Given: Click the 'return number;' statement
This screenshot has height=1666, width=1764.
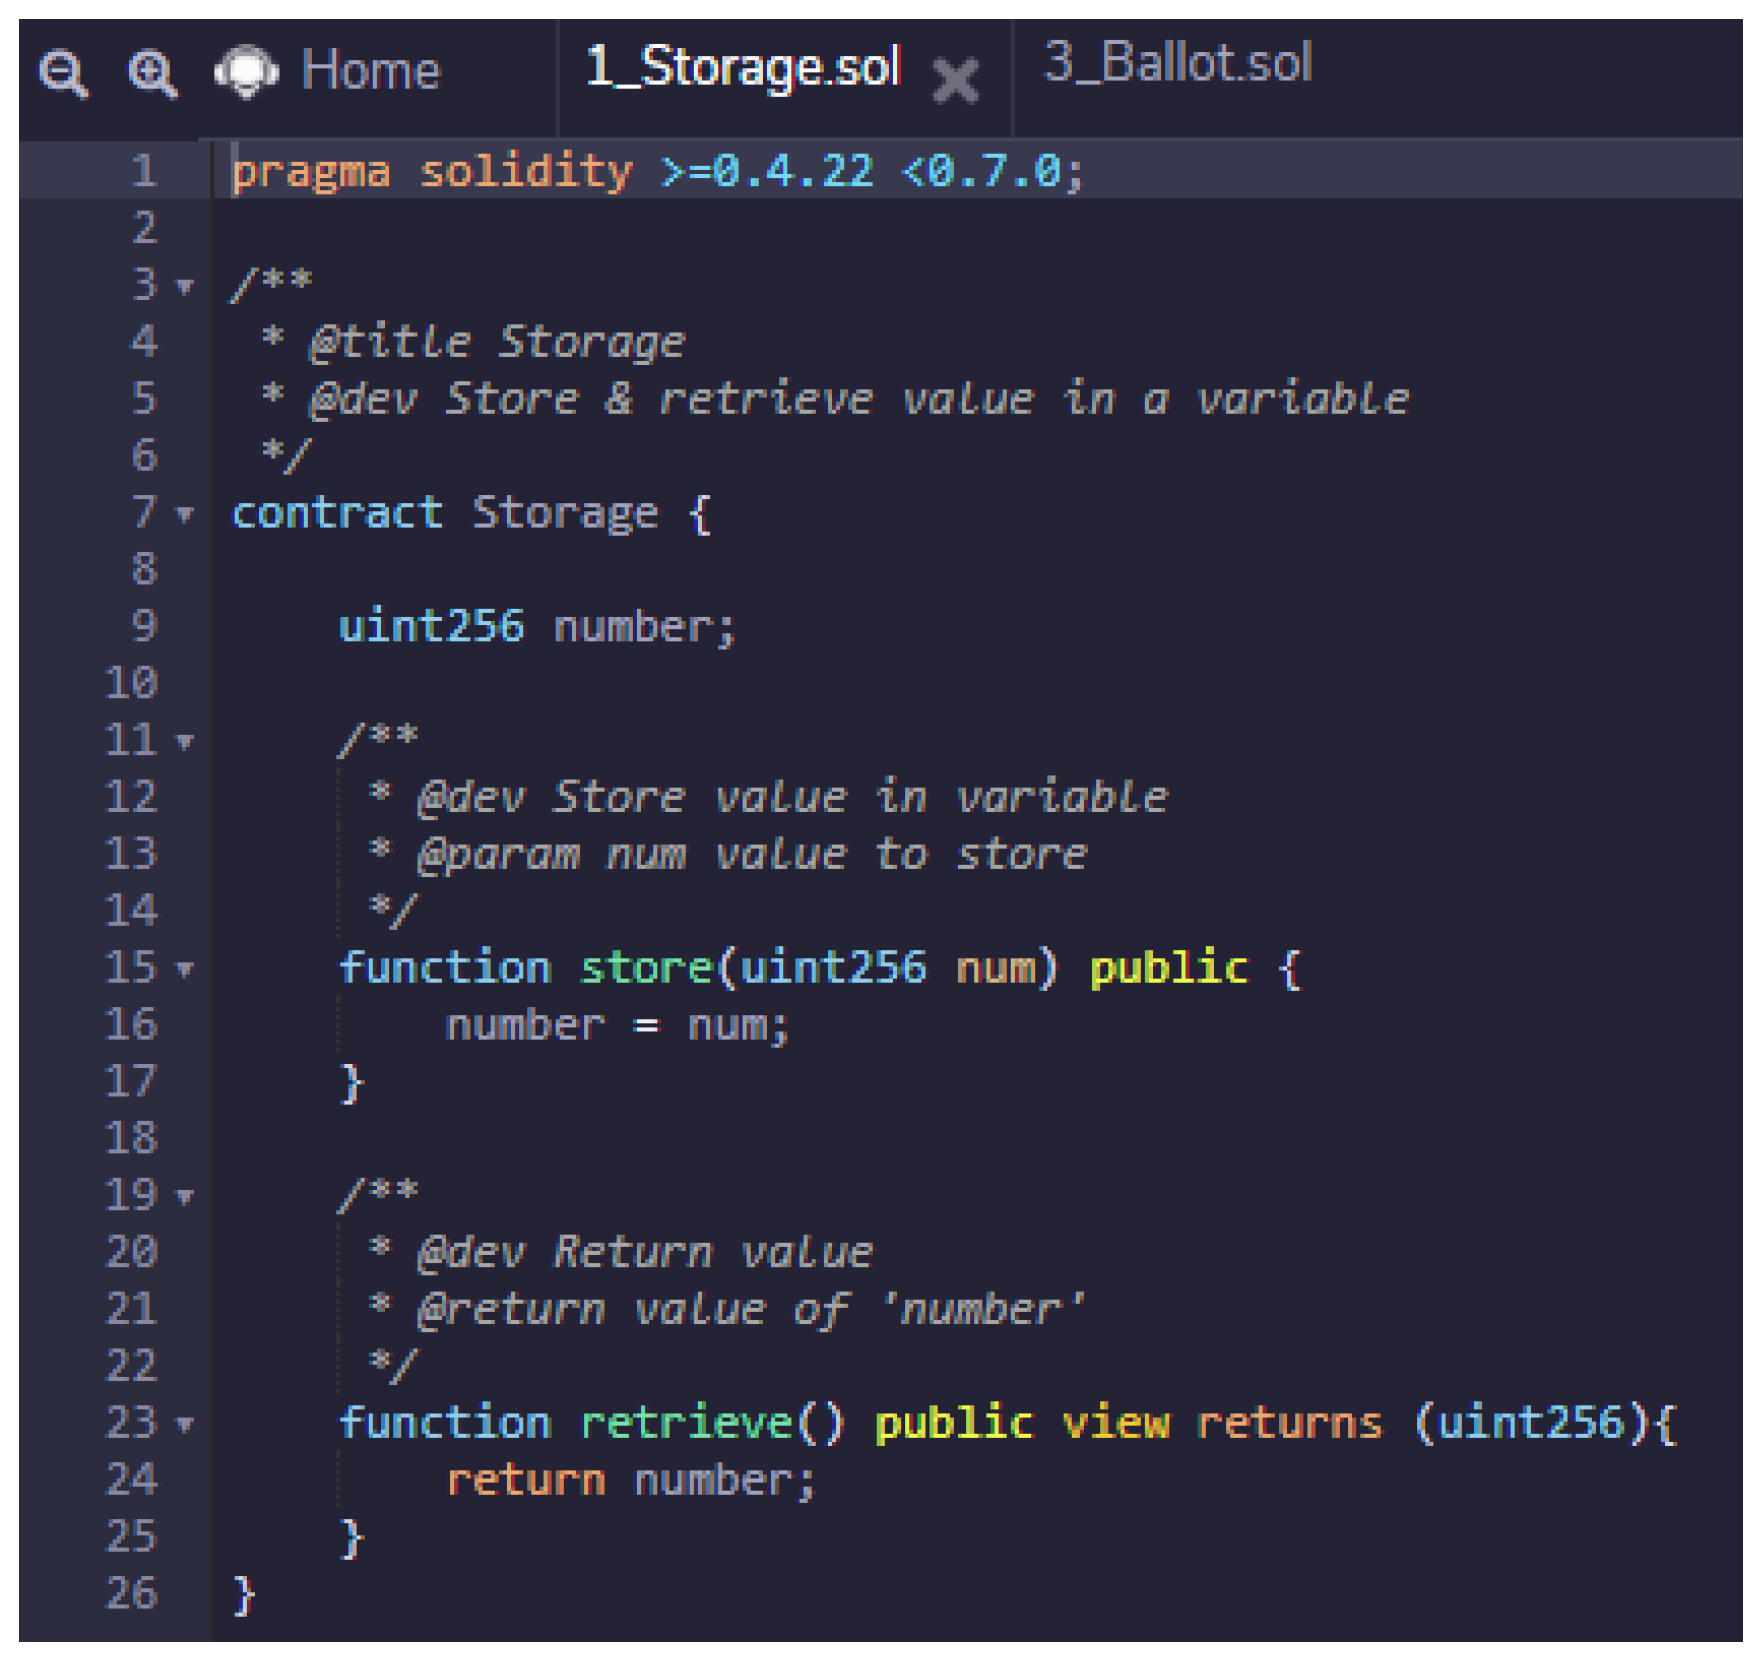Looking at the screenshot, I should coord(630,1481).
